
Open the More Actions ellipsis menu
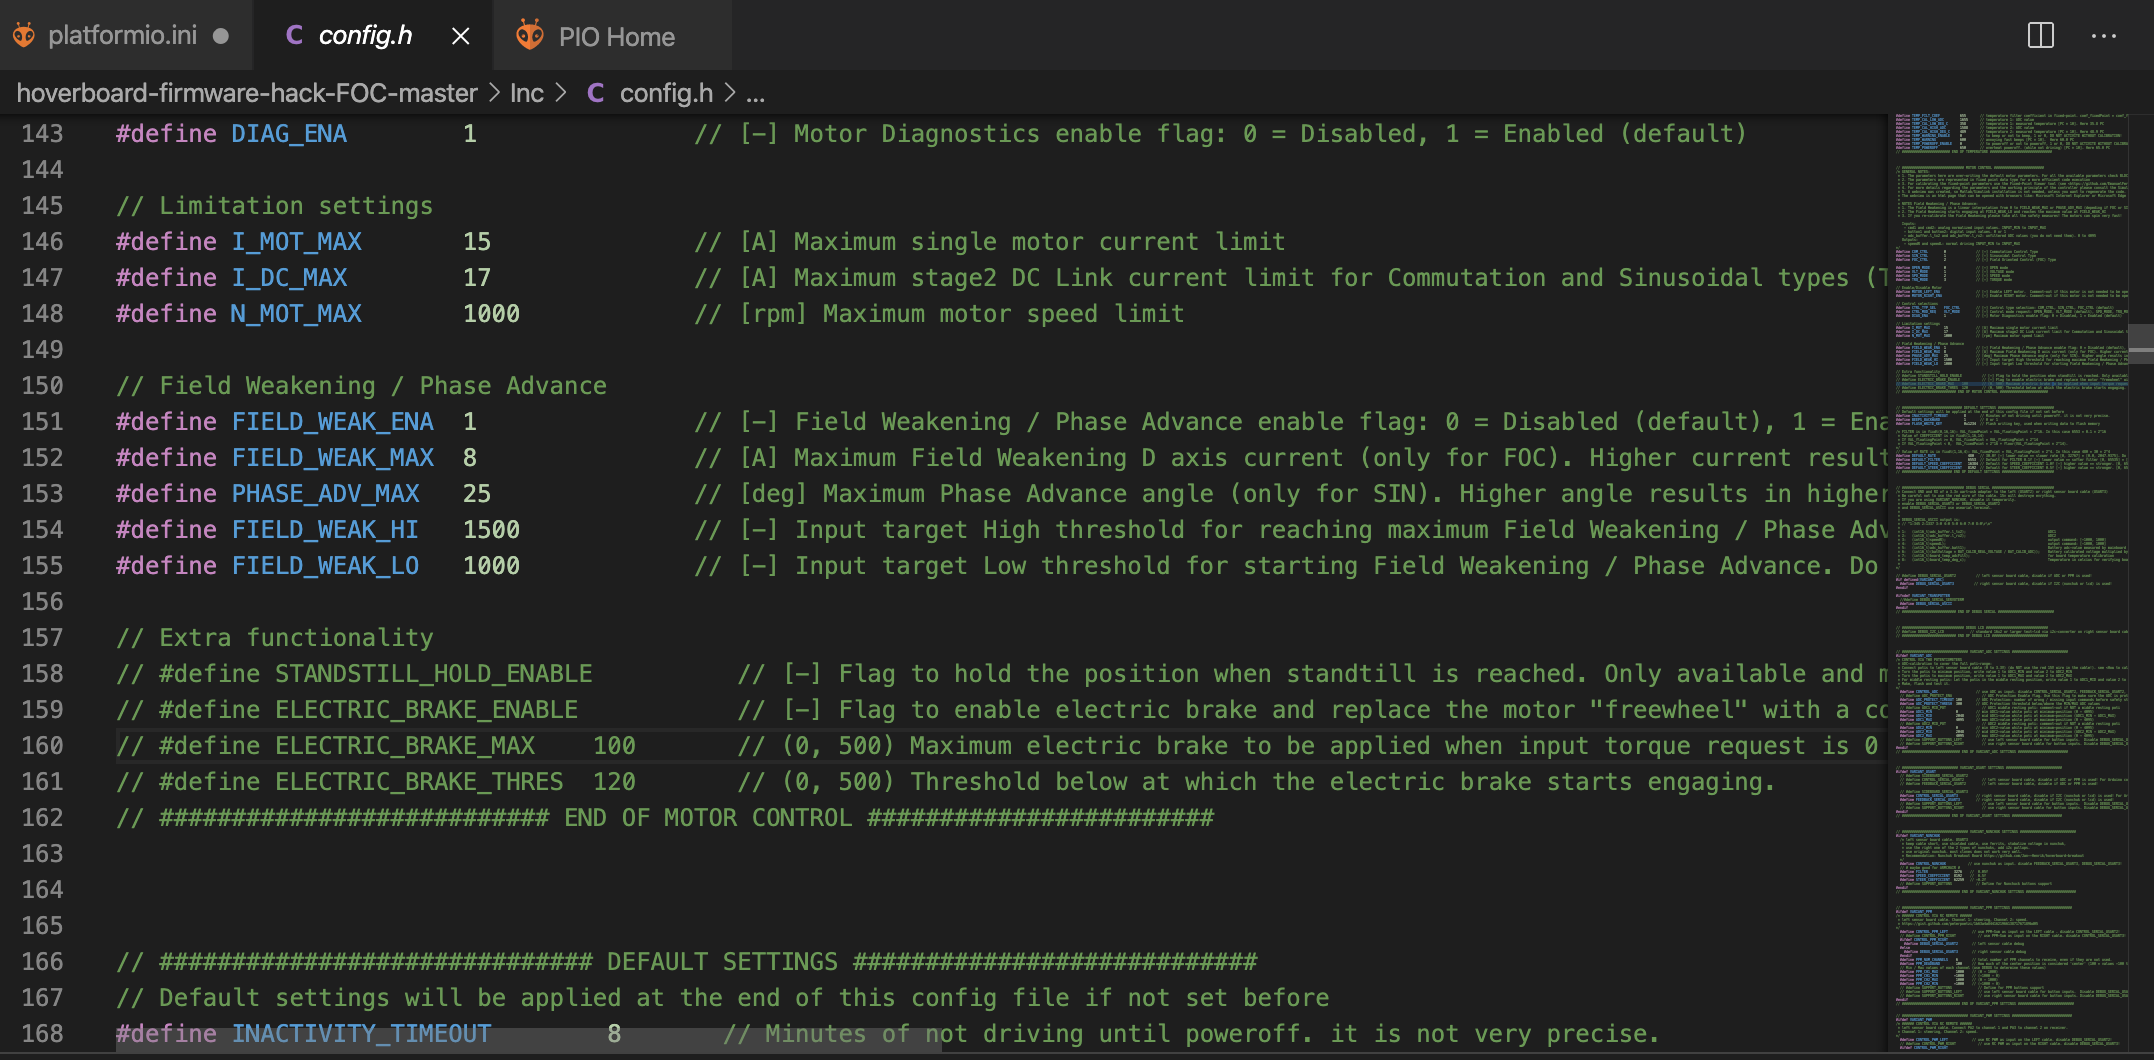click(x=2104, y=36)
